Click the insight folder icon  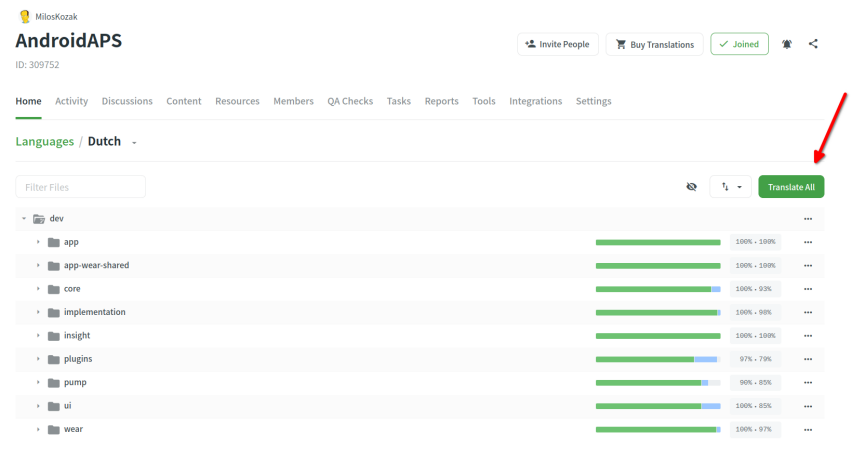[x=53, y=336]
